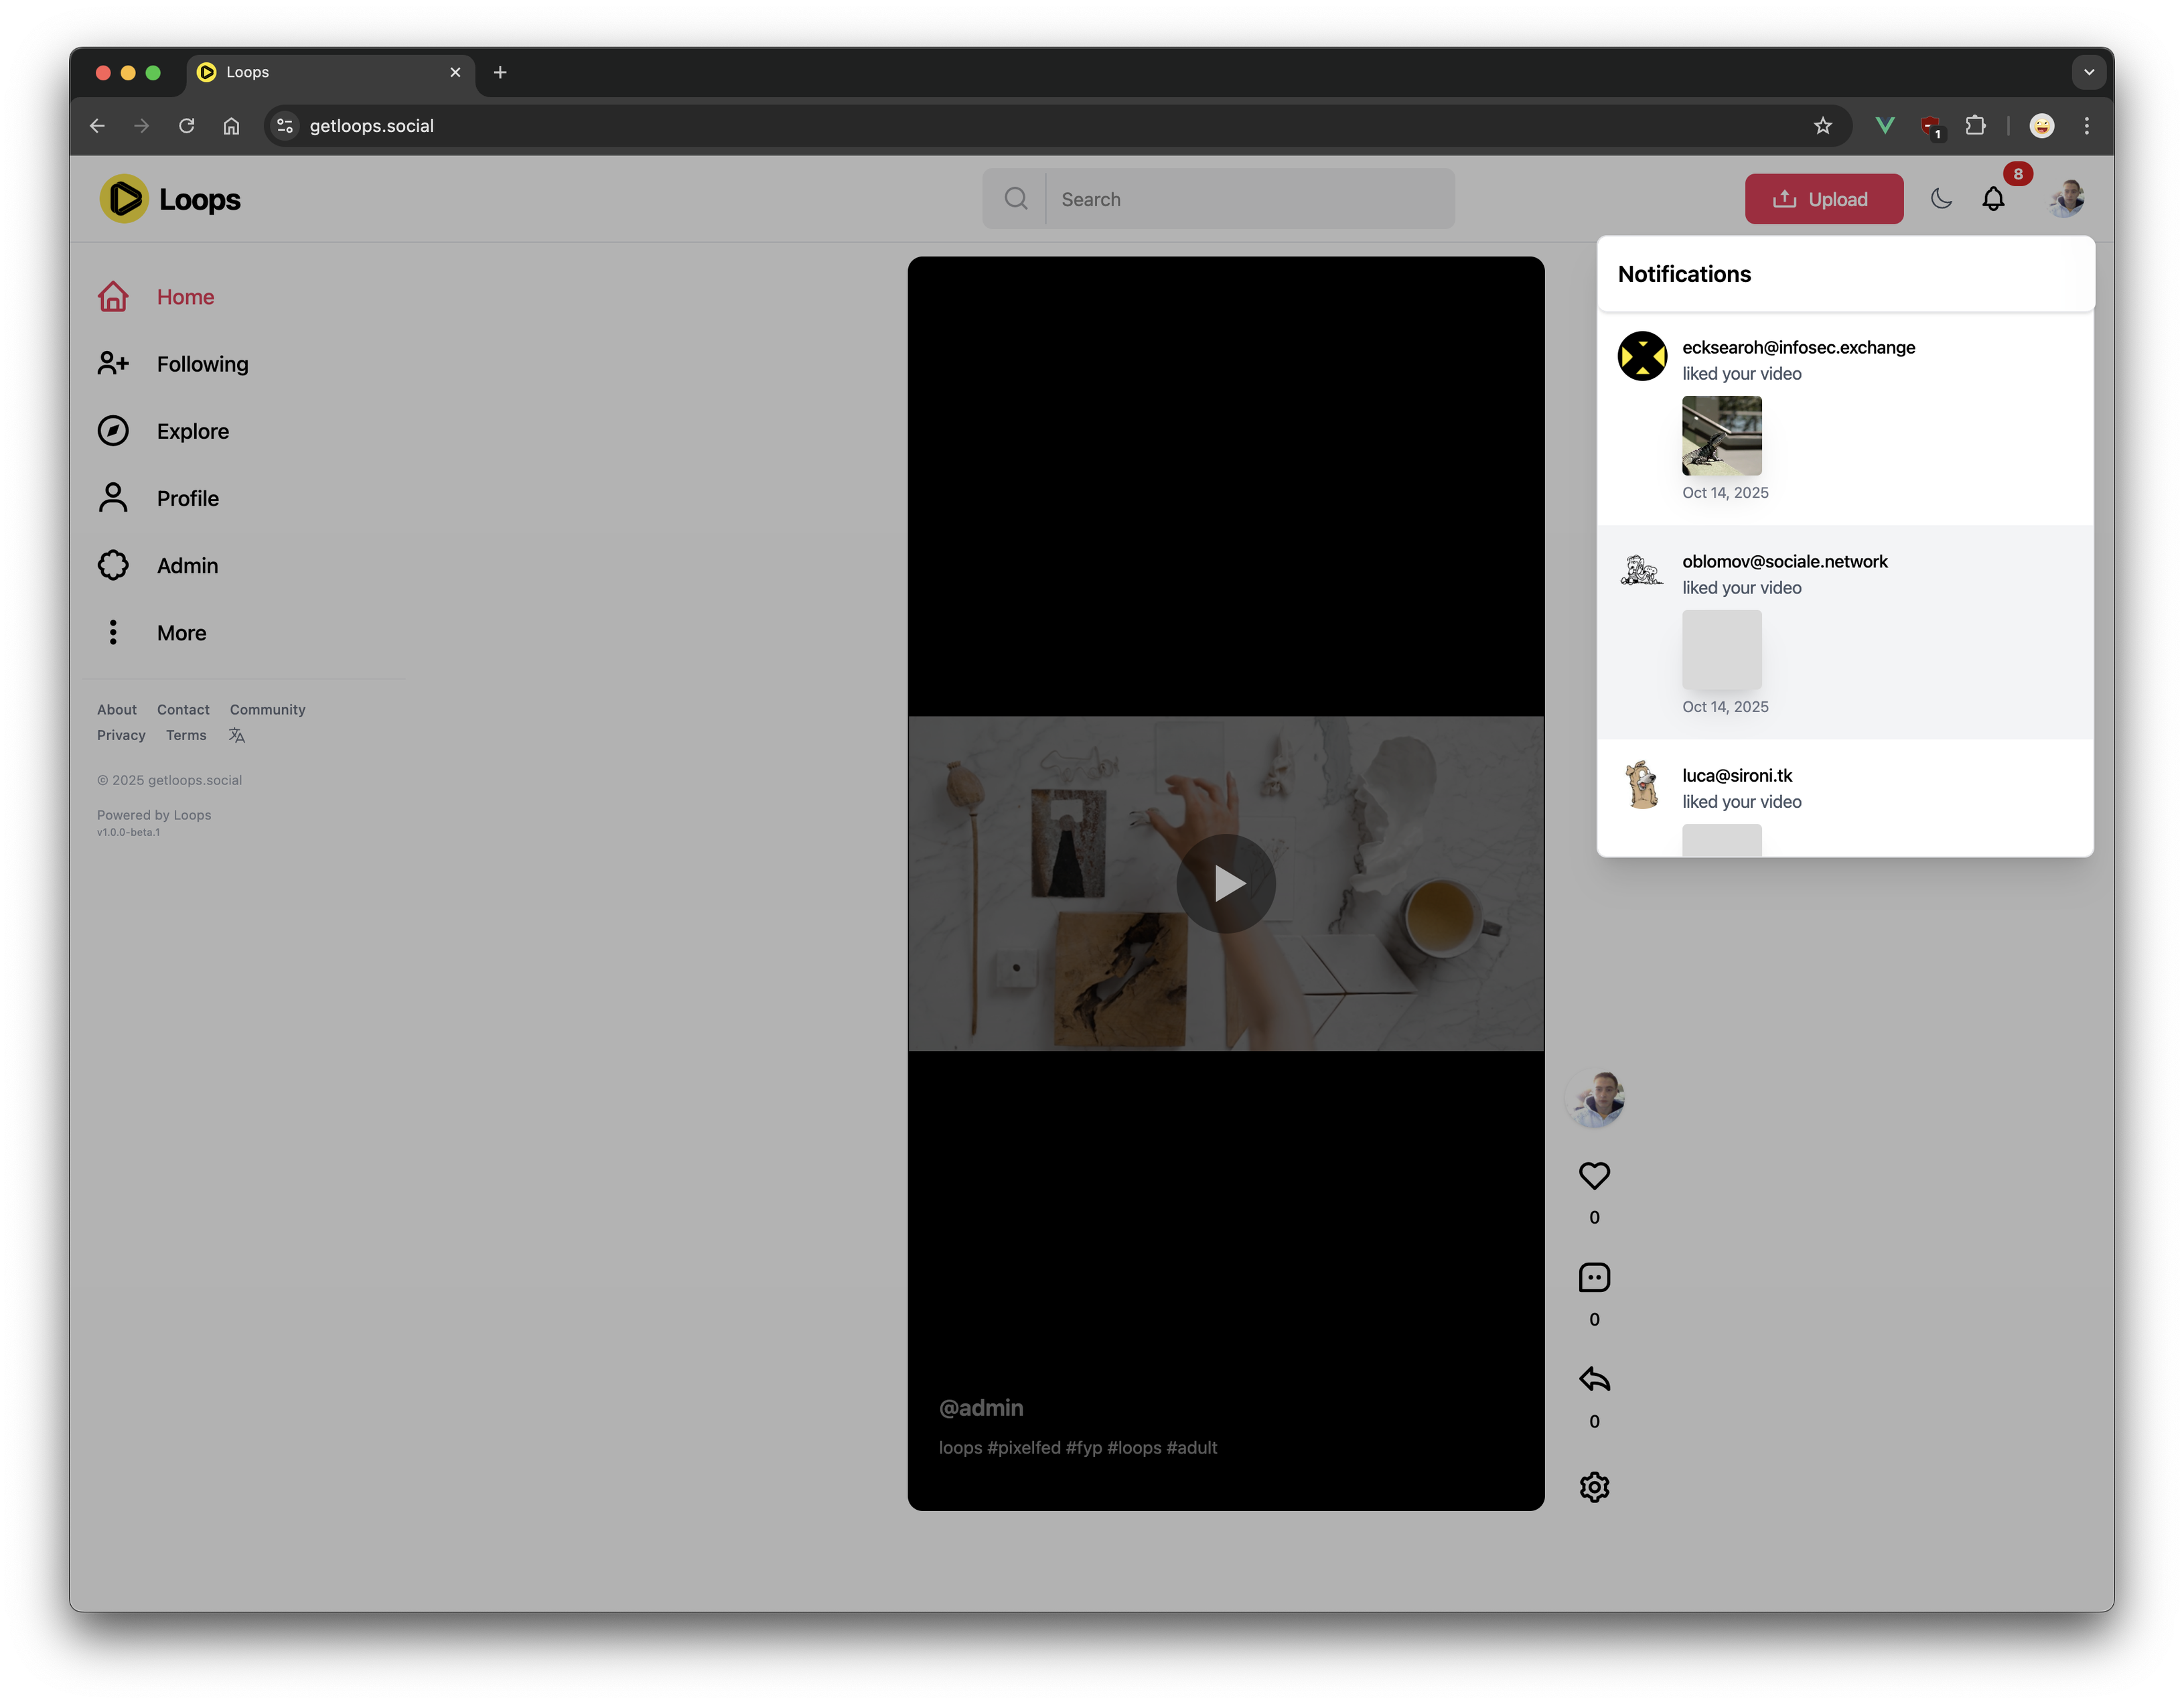Viewport: 2184px width, 1704px height.
Task: Toggle dark mode moon icon
Action: 1941,199
